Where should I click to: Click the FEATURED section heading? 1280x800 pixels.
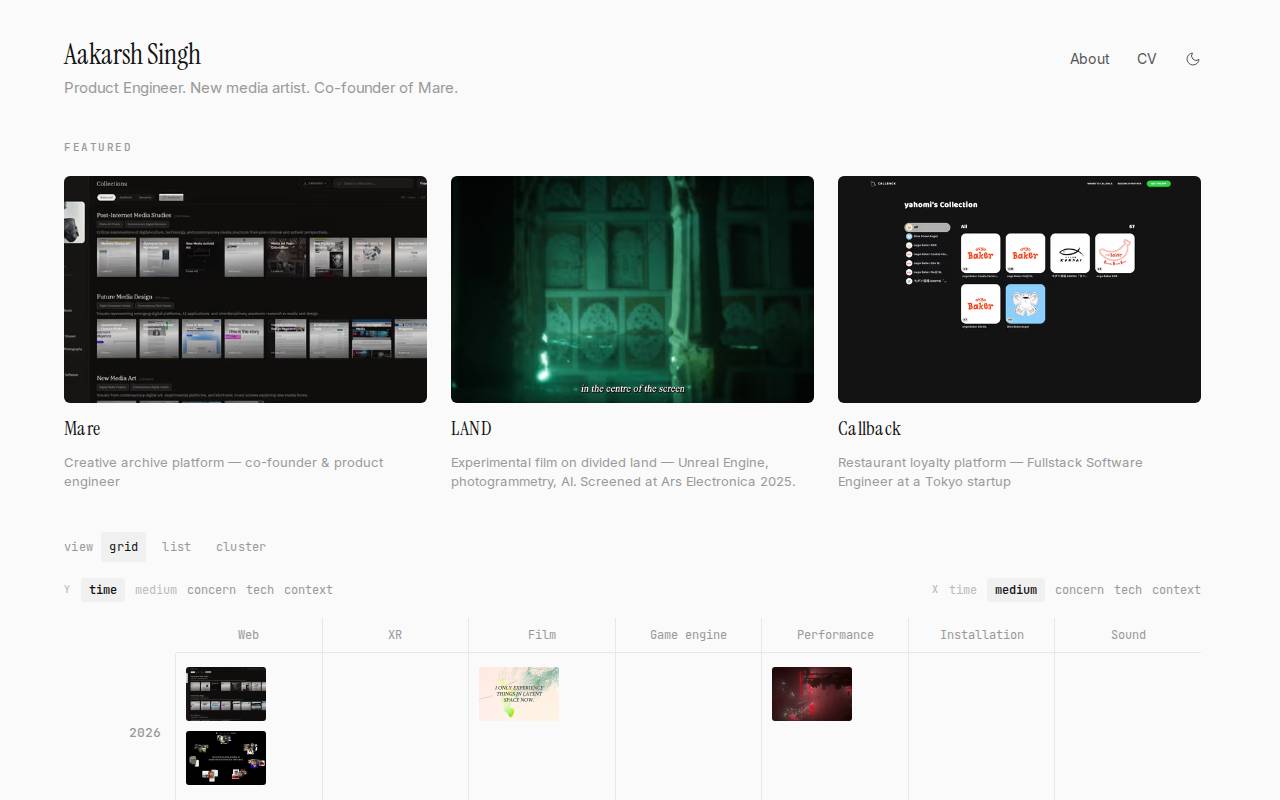(x=98, y=147)
